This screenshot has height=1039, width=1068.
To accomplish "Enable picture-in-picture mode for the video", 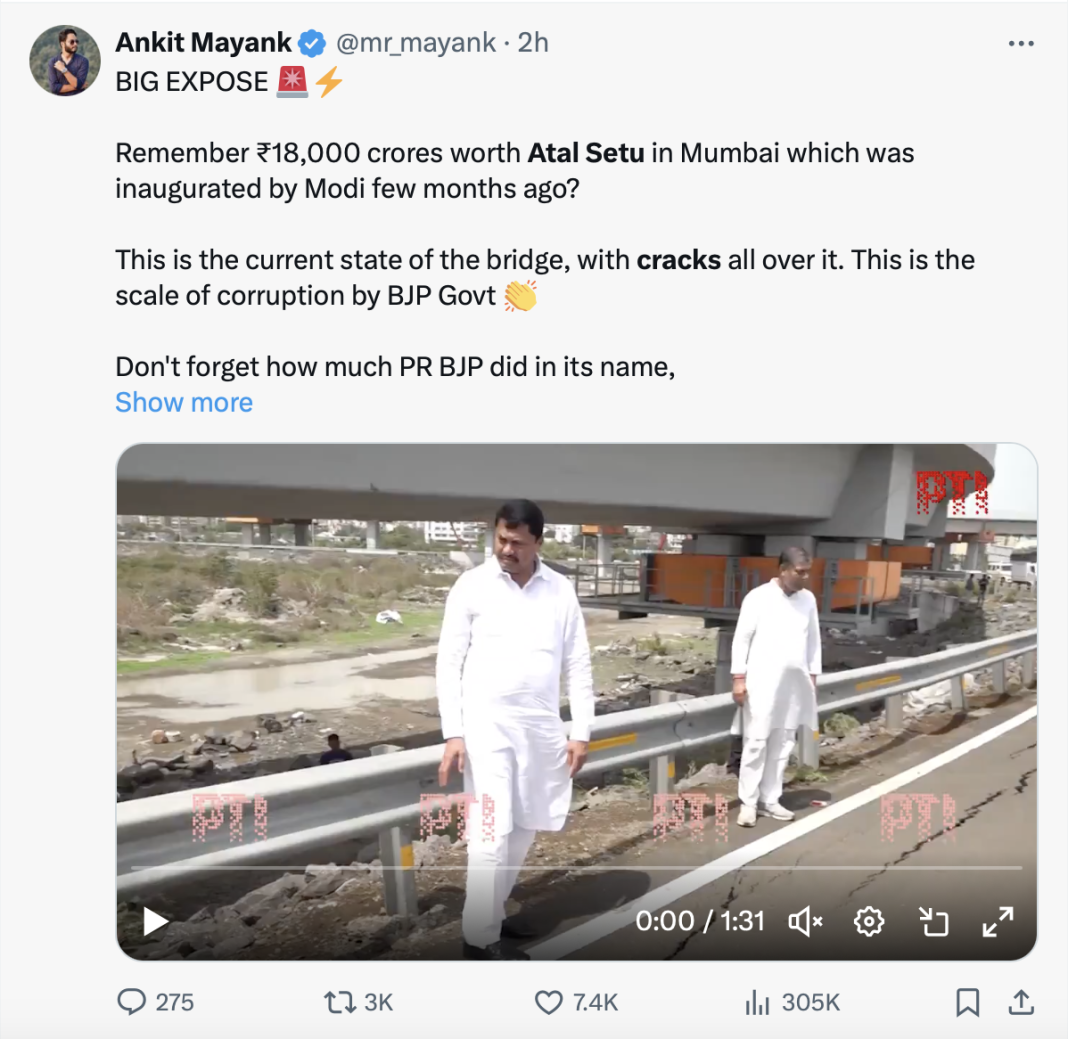I will click(933, 921).
